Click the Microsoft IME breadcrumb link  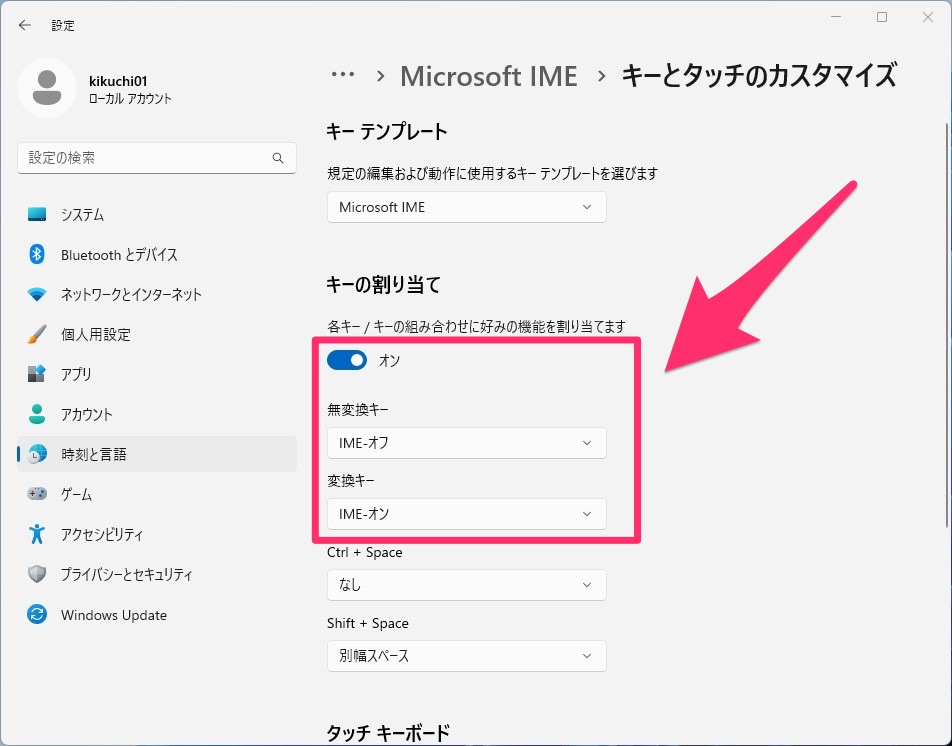coord(488,76)
